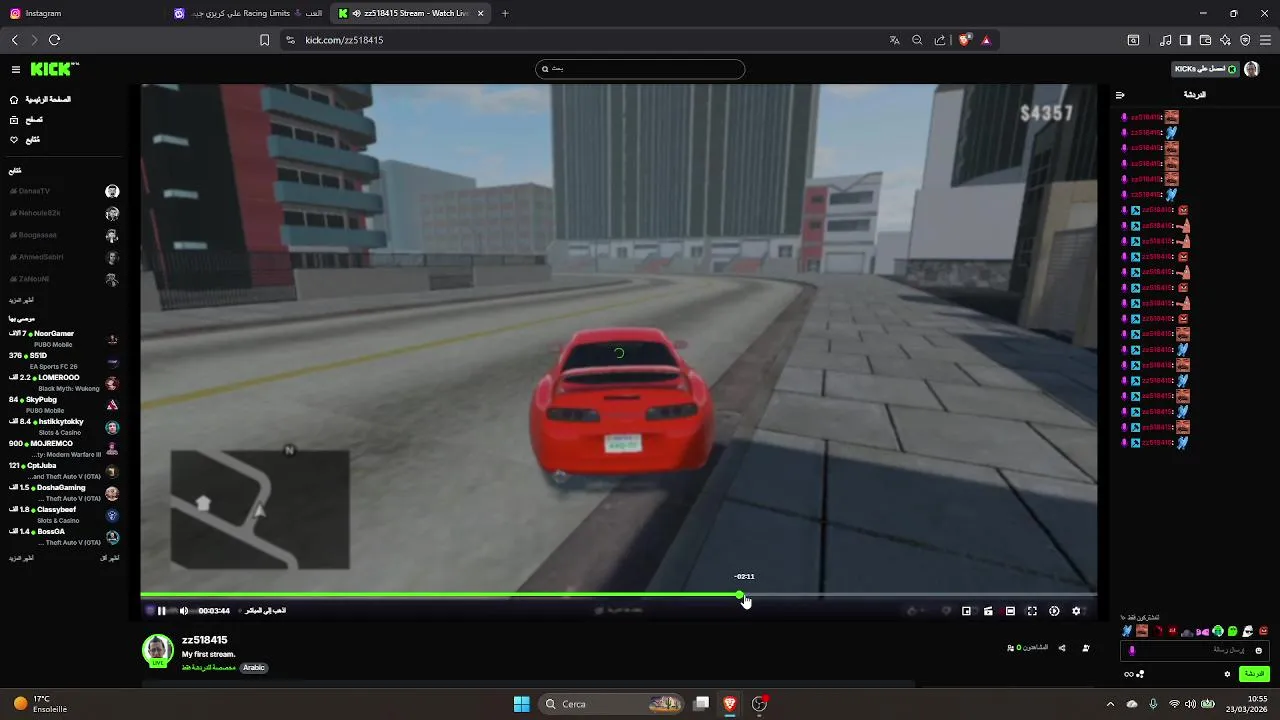Click the green seek bar handle
Screen dimensions: 1280x720
(x=740, y=595)
